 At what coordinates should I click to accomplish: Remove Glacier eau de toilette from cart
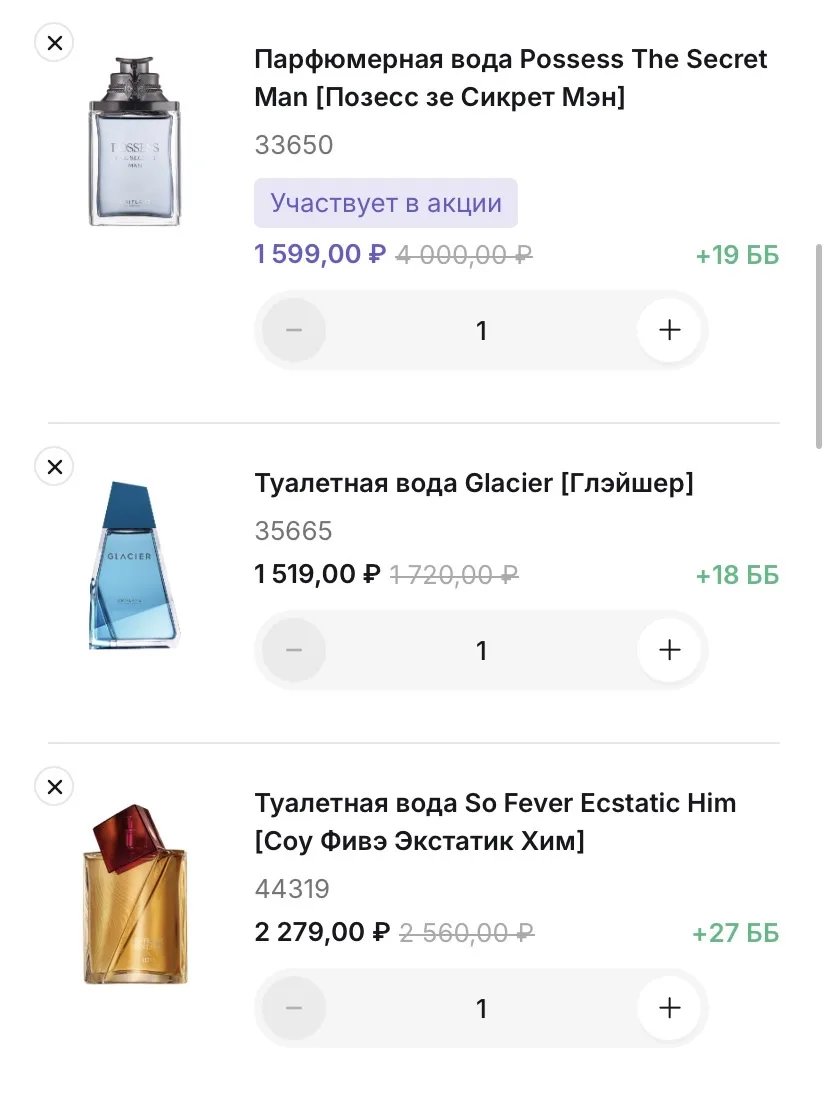(x=54, y=466)
